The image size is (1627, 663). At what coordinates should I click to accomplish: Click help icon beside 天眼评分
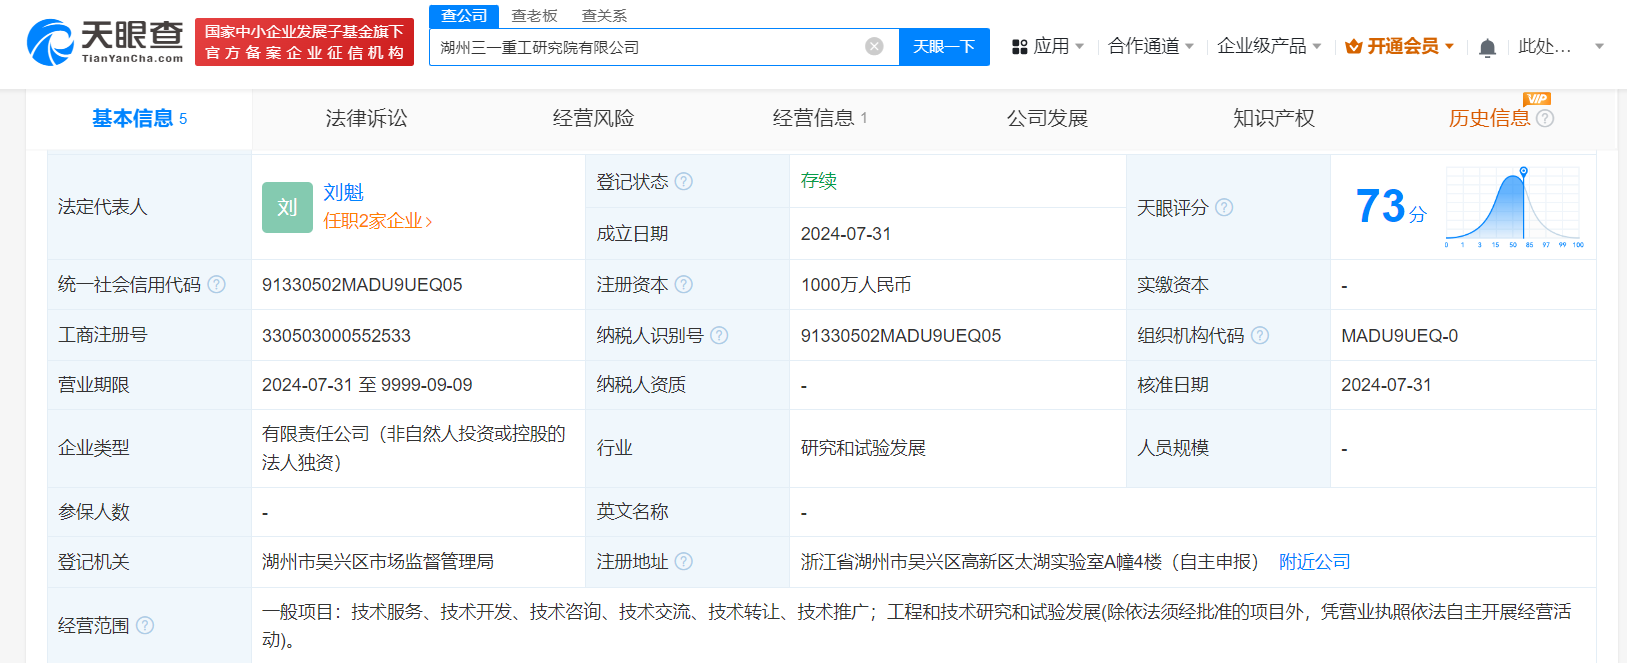(x=1224, y=207)
